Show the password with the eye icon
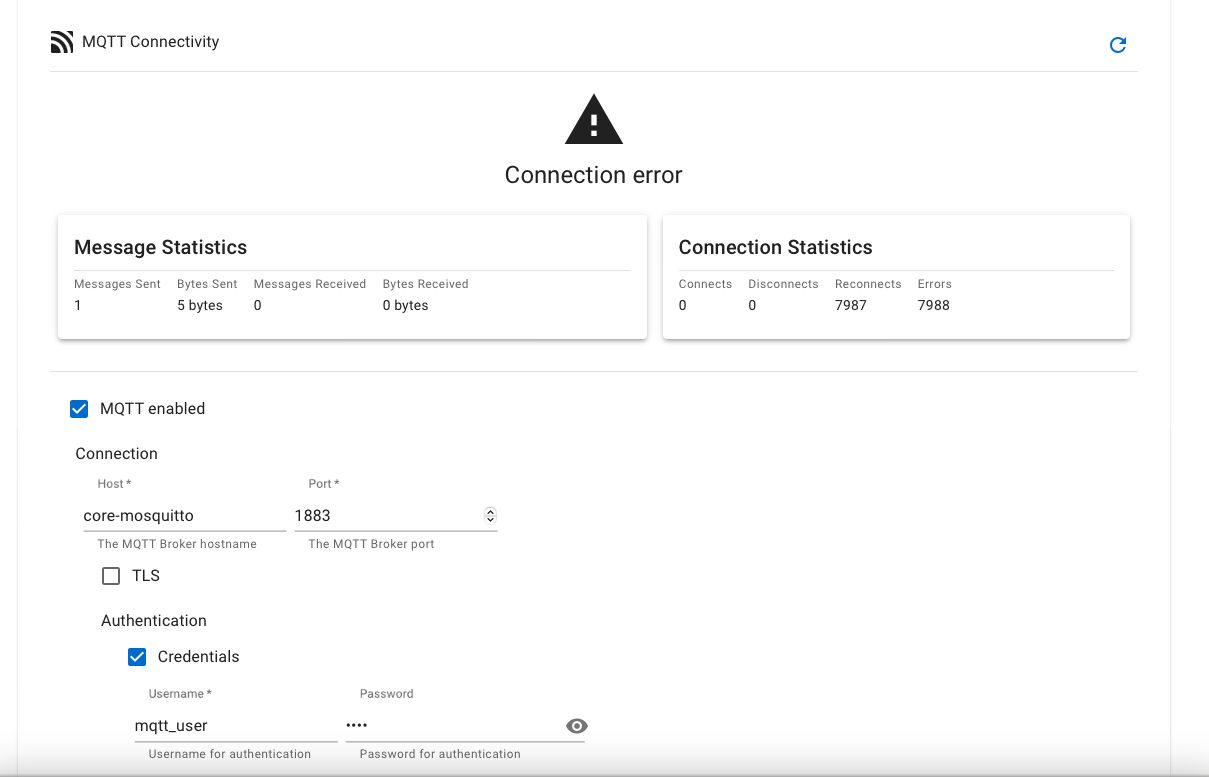 (576, 726)
